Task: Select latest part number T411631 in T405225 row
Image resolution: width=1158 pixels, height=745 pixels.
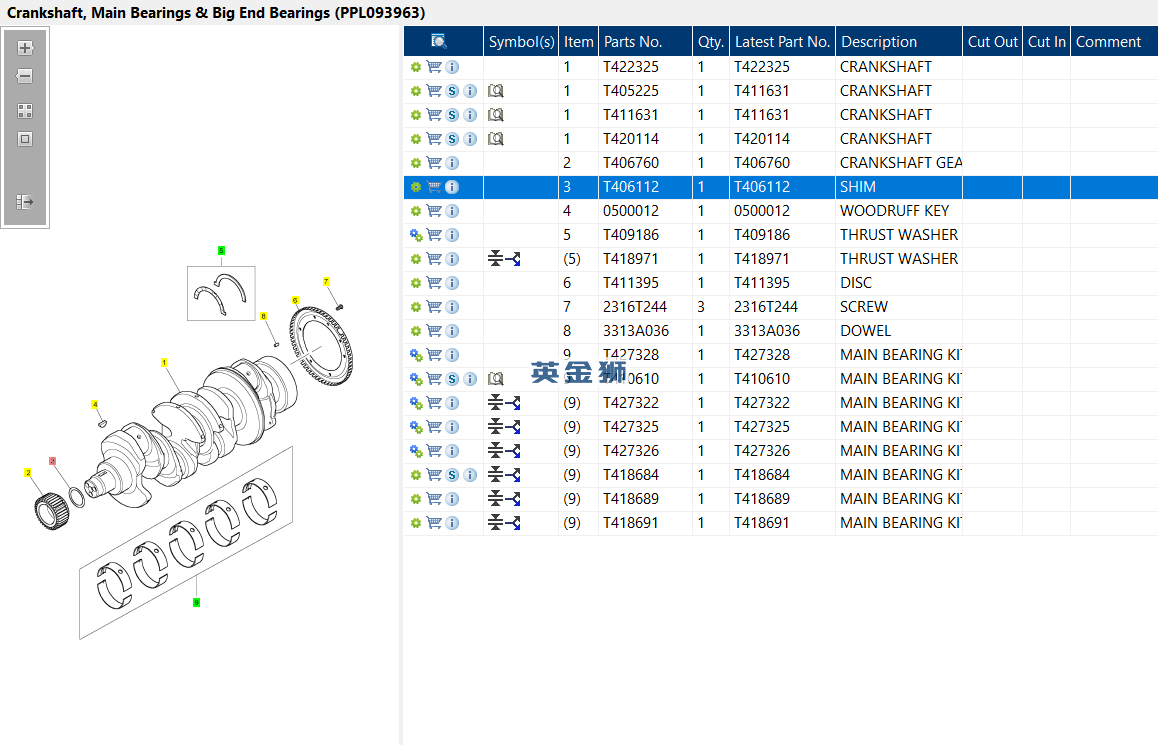Action: tap(782, 91)
